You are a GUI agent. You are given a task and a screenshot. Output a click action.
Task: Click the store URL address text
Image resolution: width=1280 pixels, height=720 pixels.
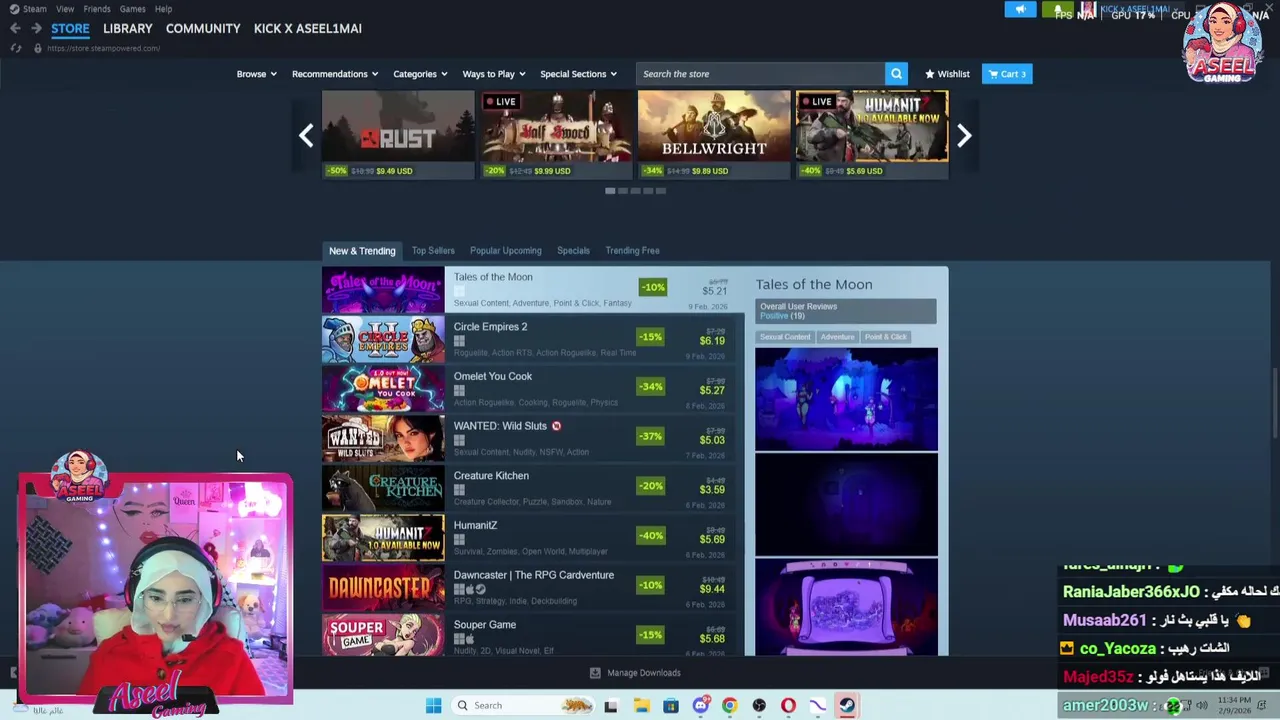tap(103, 48)
